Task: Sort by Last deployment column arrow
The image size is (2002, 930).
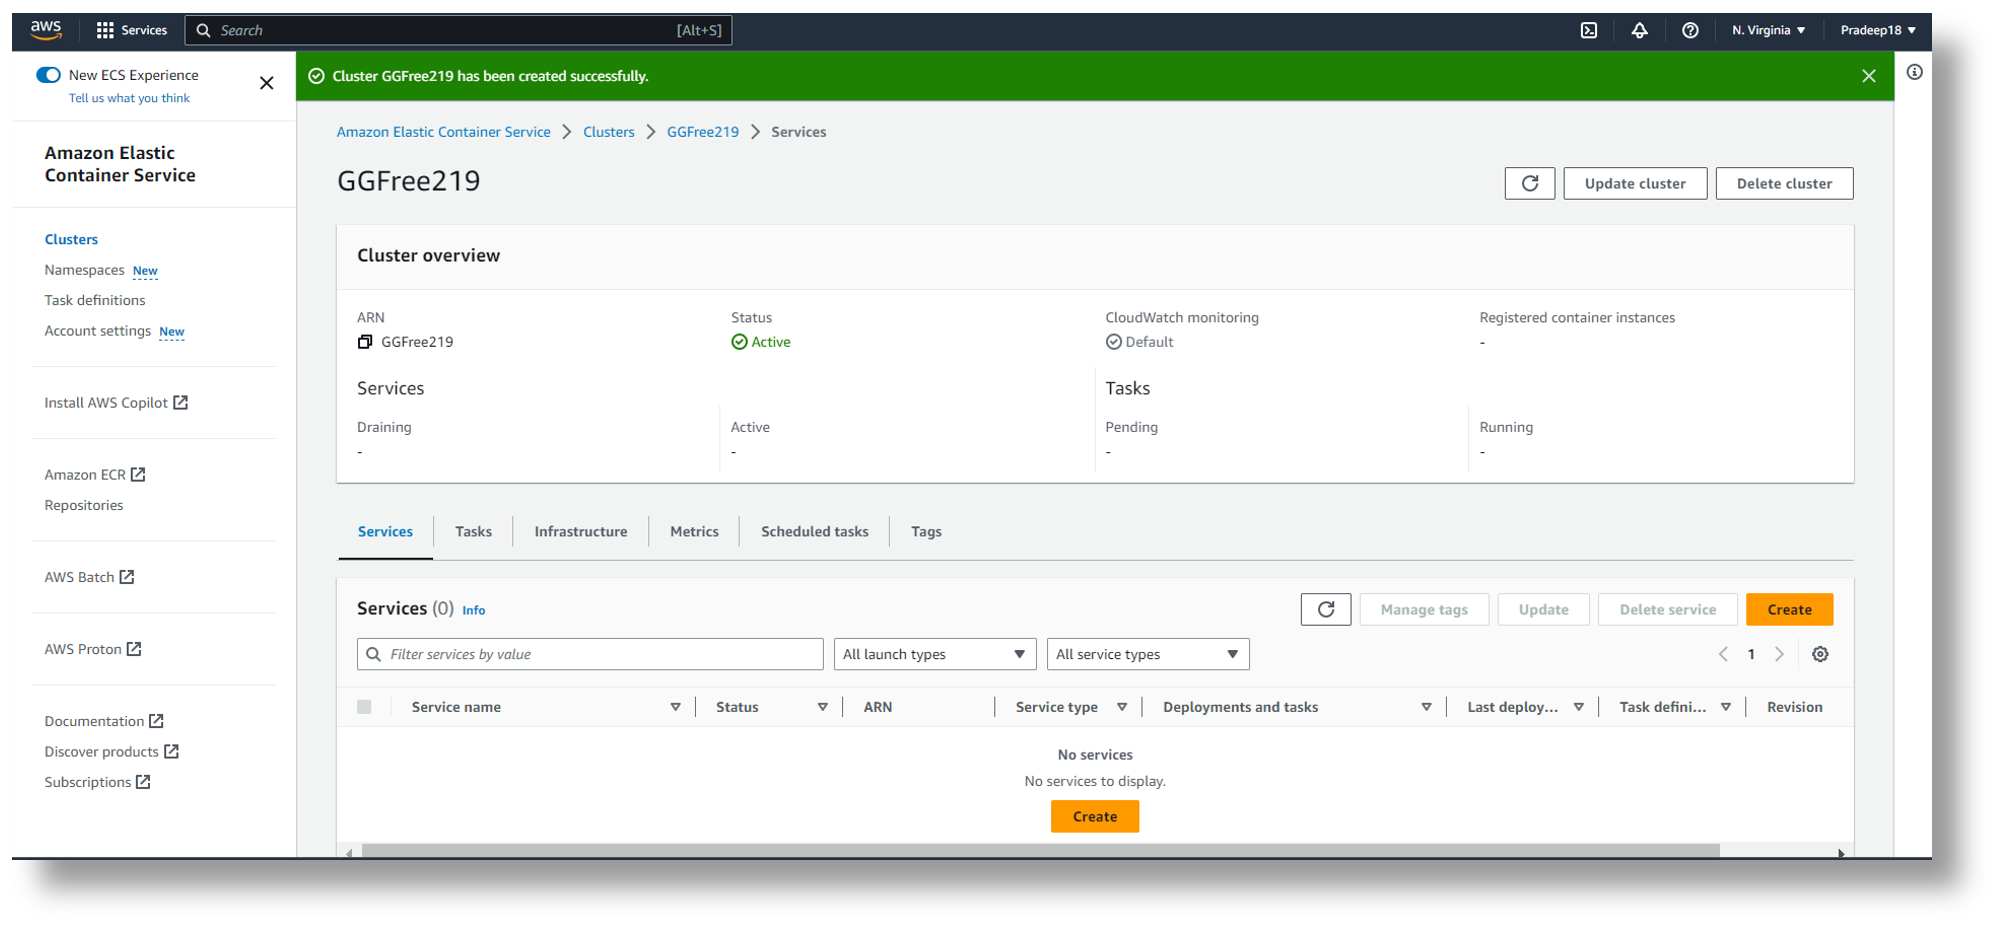Action: [1578, 707]
